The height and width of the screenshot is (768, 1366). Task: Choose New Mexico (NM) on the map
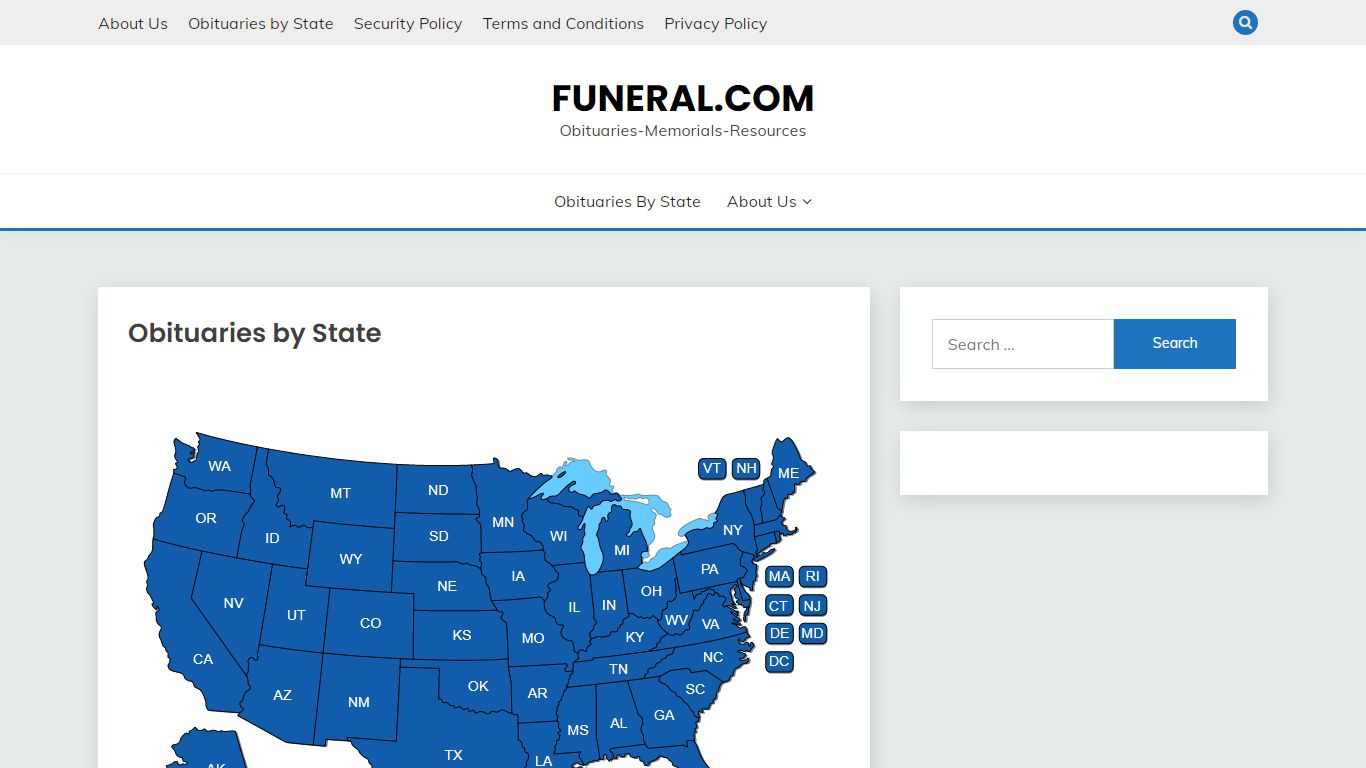pyautogui.click(x=359, y=702)
